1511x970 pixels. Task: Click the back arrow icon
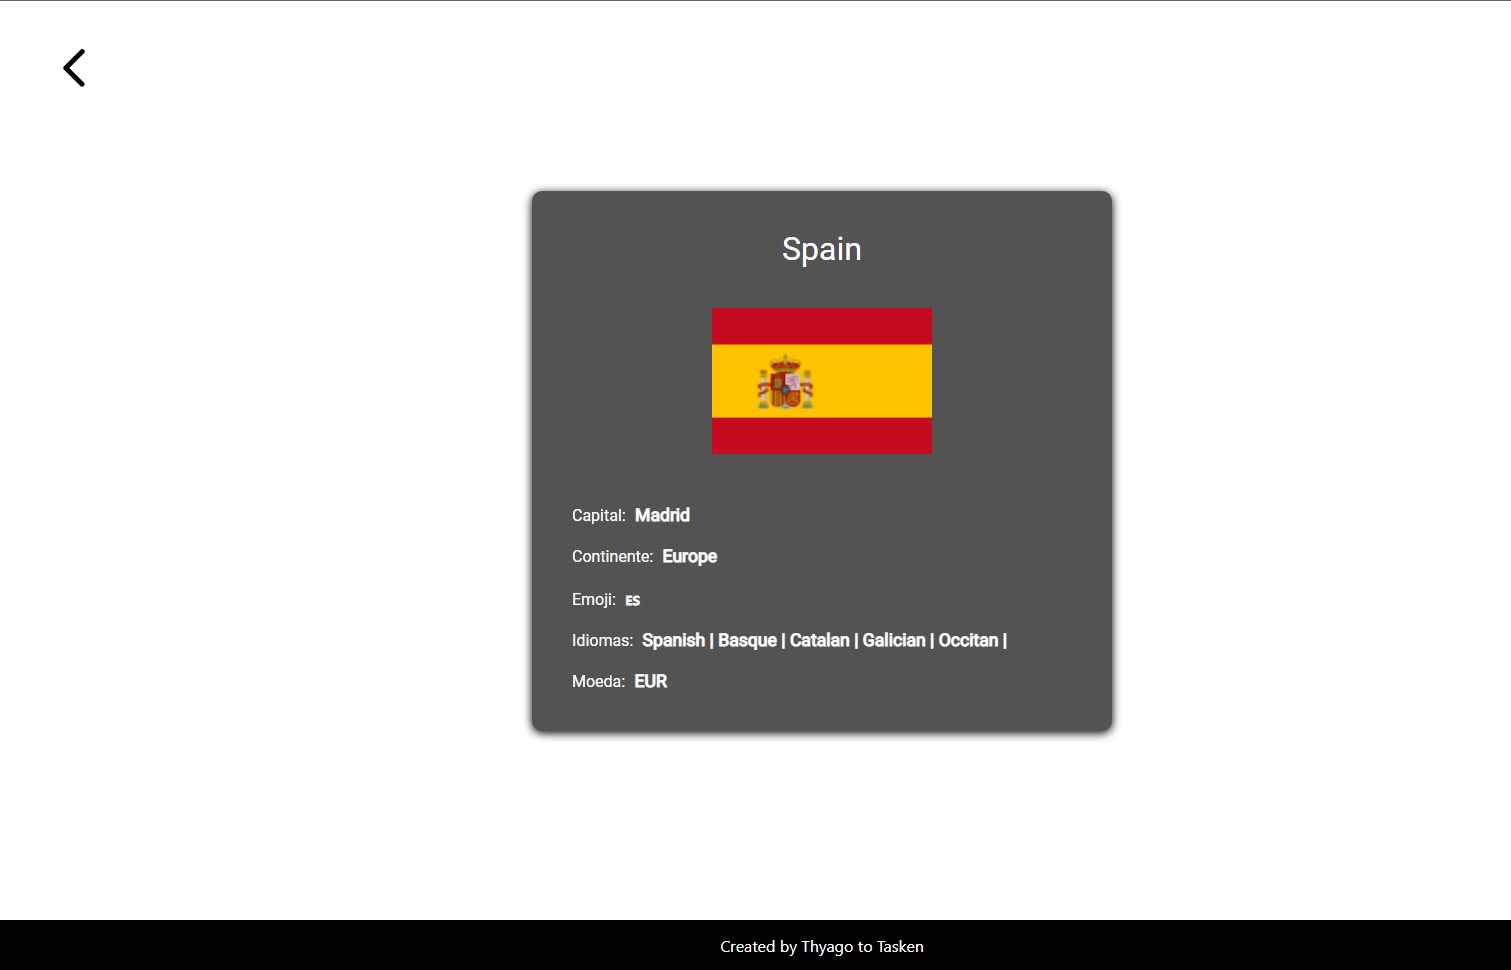(x=74, y=67)
